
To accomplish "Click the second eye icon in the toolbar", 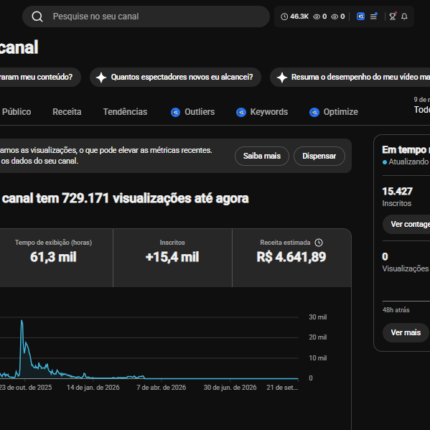I will tap(335, 16).
